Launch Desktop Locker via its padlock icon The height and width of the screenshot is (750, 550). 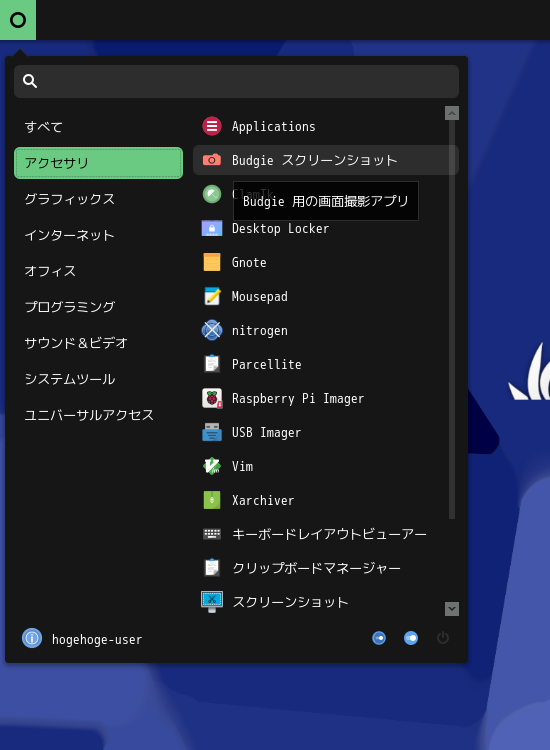(212, 228)
